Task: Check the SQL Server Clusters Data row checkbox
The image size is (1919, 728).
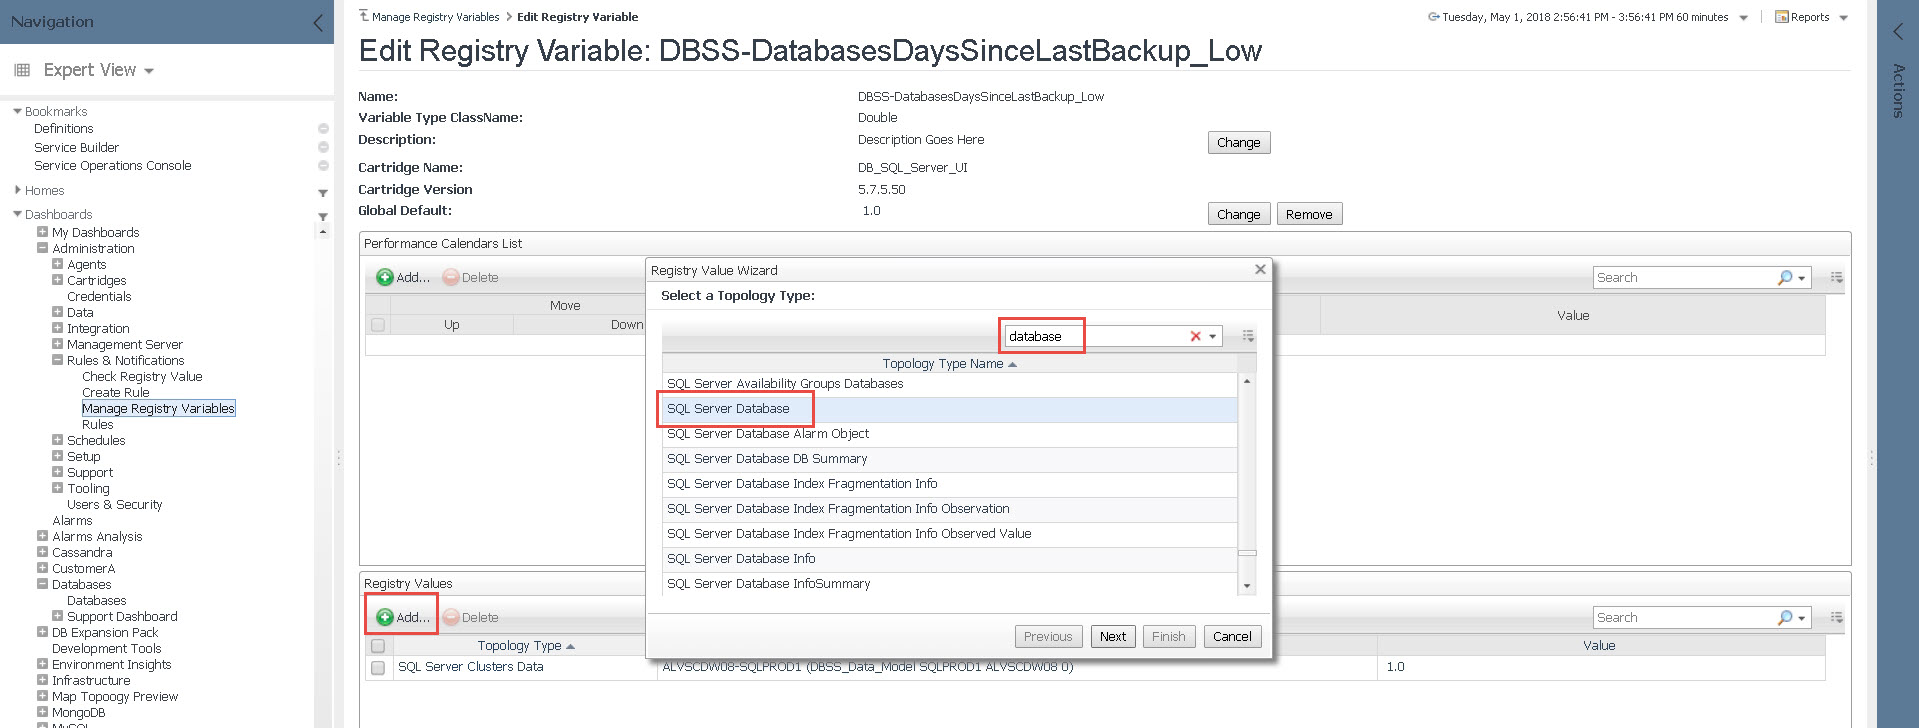Action: pos(378,668)
